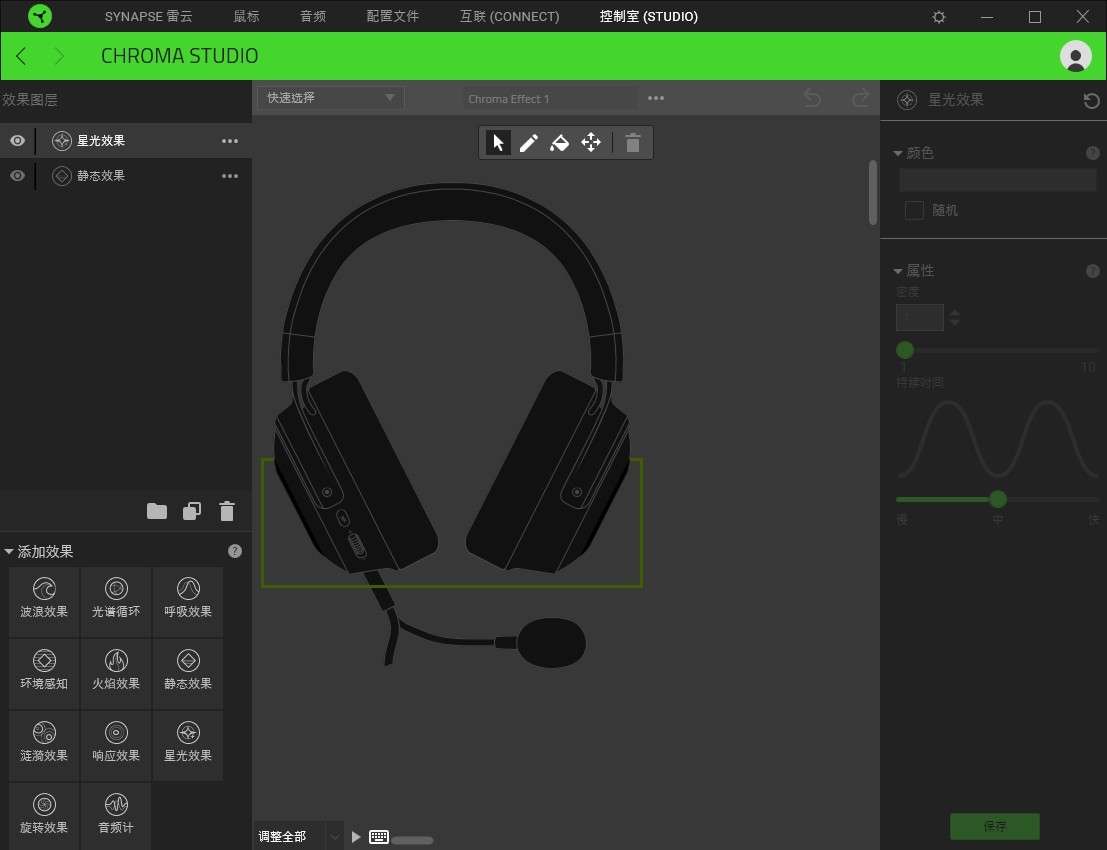
Task: Hide the 星光效果 layer
Action: [18, 140]
